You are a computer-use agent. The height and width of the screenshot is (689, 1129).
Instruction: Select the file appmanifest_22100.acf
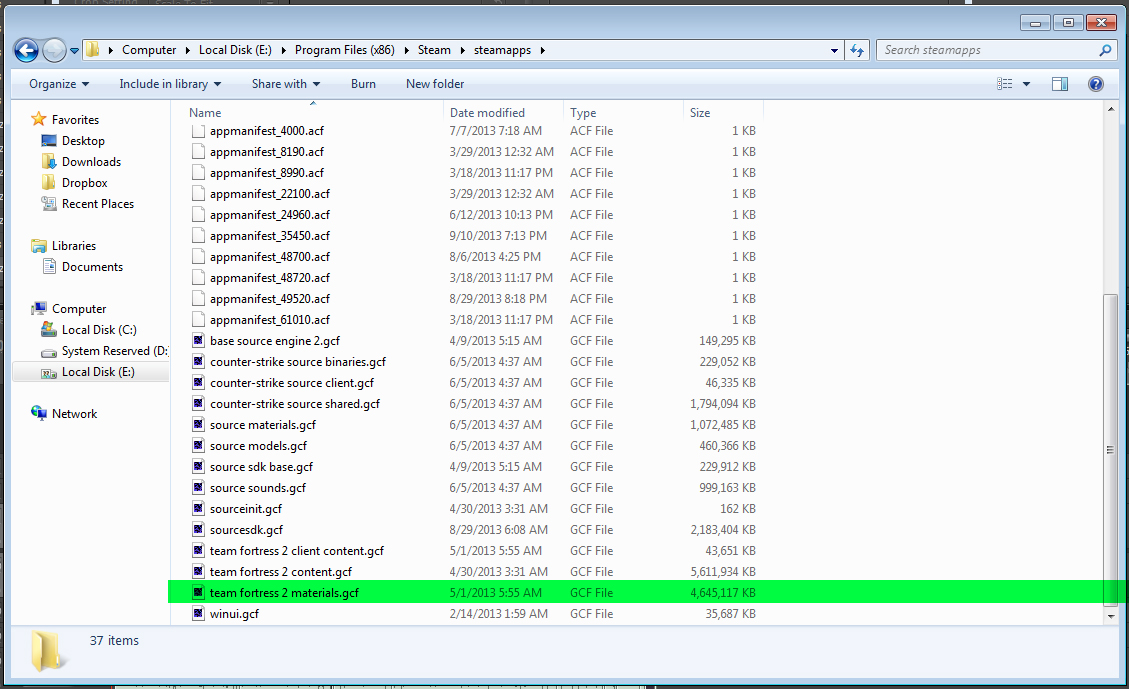[x=269, y=194]
